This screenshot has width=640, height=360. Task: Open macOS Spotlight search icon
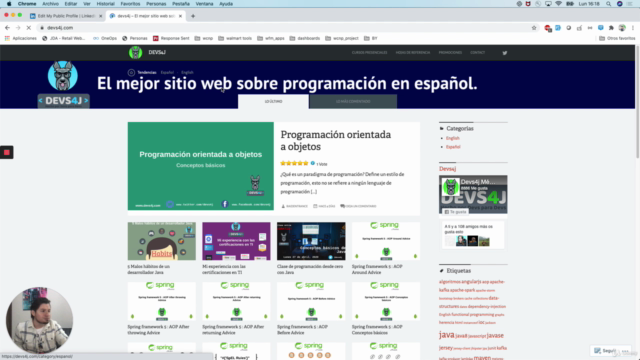[609, 4]
